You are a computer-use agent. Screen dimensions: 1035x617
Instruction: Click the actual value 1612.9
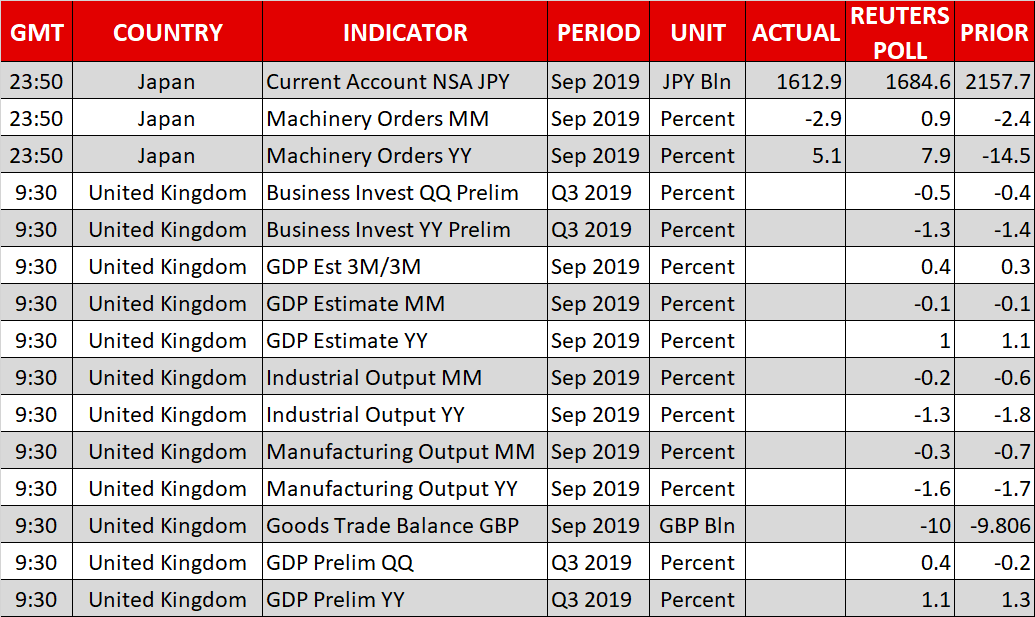click(x=809, y=82)
